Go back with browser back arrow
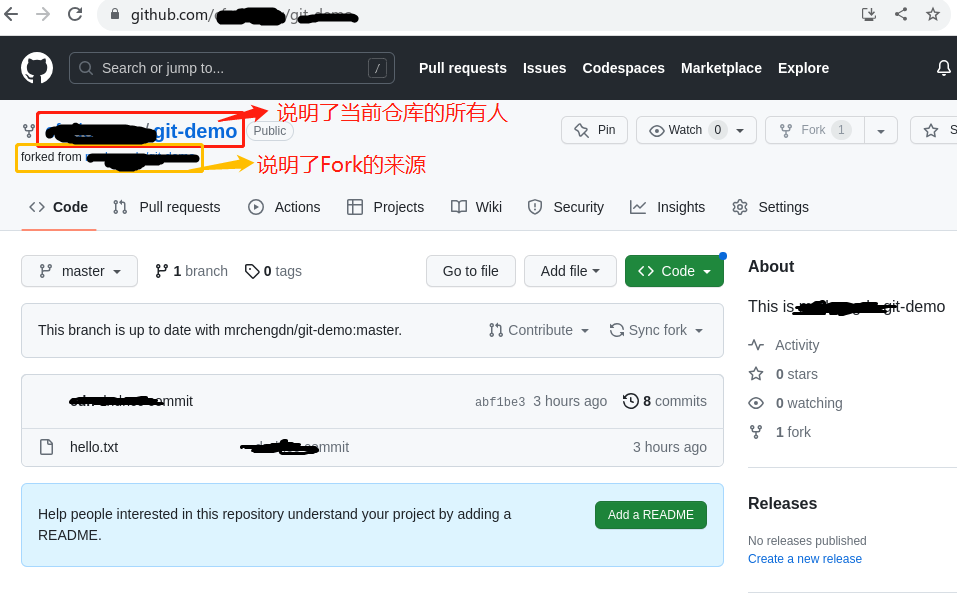The width and height of the screenshot is (957, 601). pyautogui.click(x=11, y=14)
